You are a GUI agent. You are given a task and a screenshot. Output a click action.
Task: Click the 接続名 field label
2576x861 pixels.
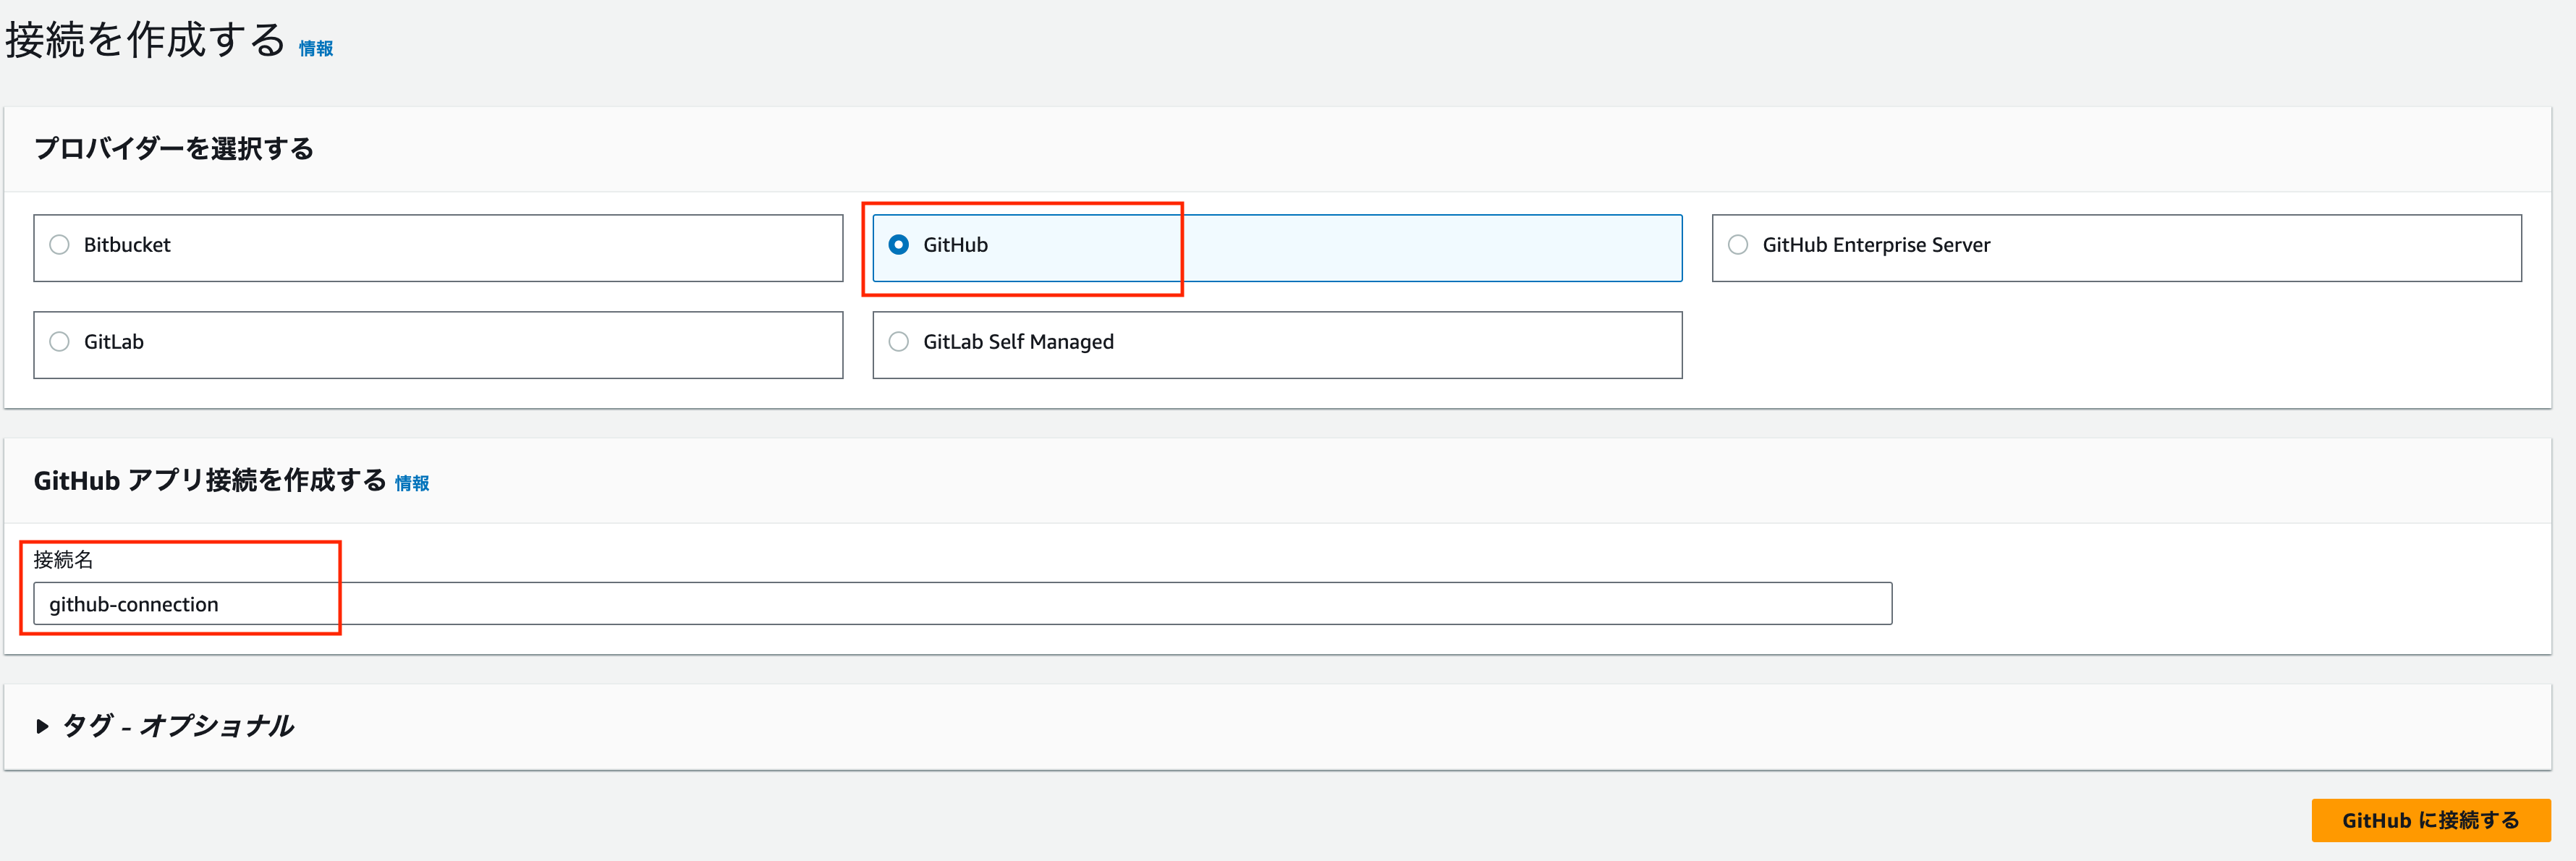click(x=63, y=560)
